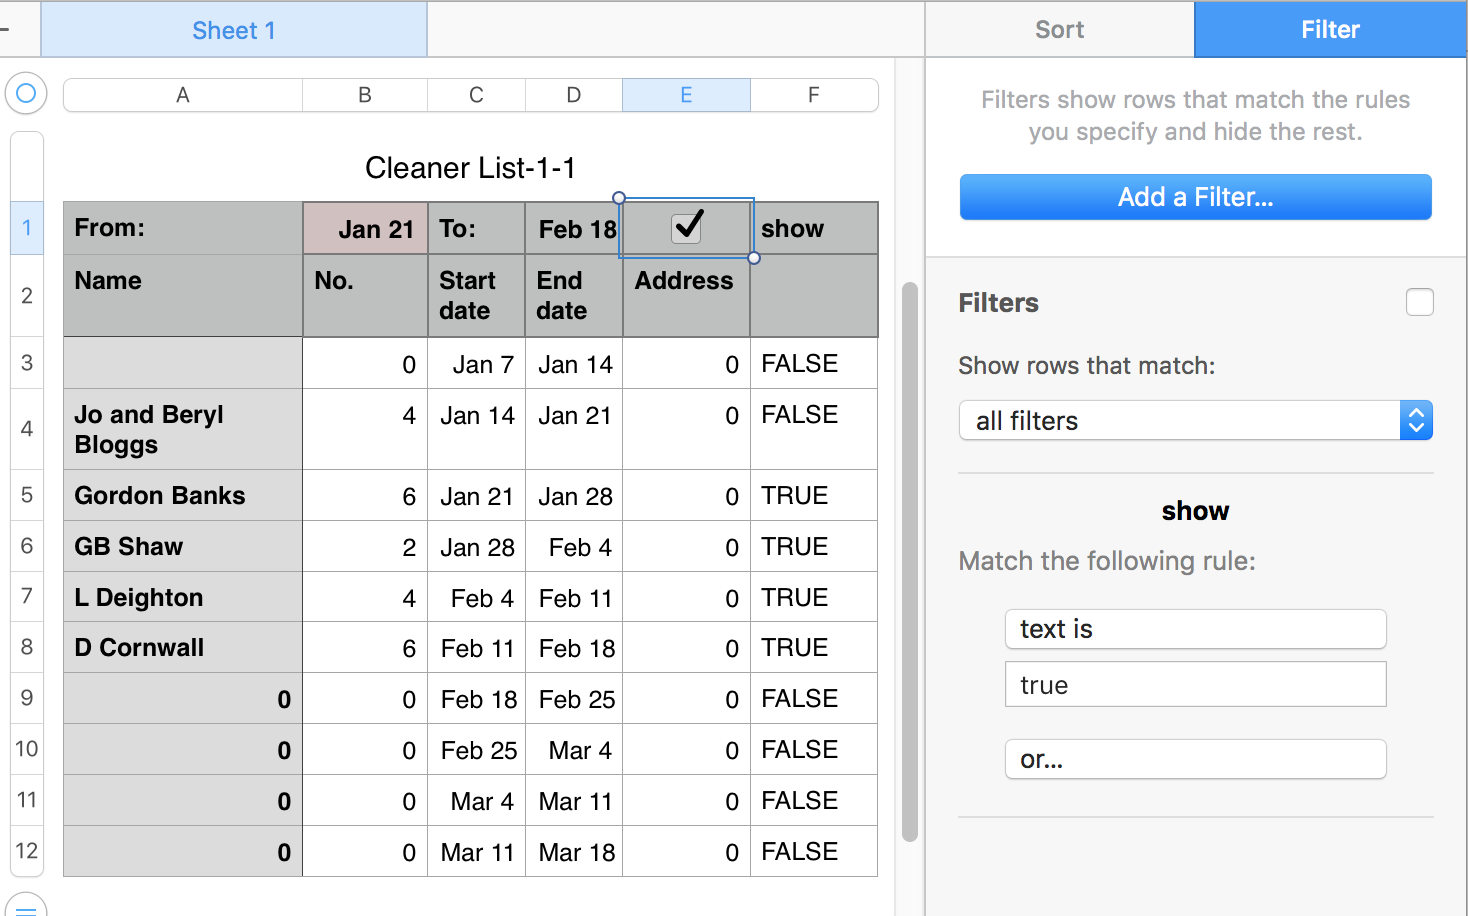Open the 'or...' rule dropdown
Image resolution: width=1468 pixels, height=916 pixels.
pyautogui.click(x=1195, y=759)
